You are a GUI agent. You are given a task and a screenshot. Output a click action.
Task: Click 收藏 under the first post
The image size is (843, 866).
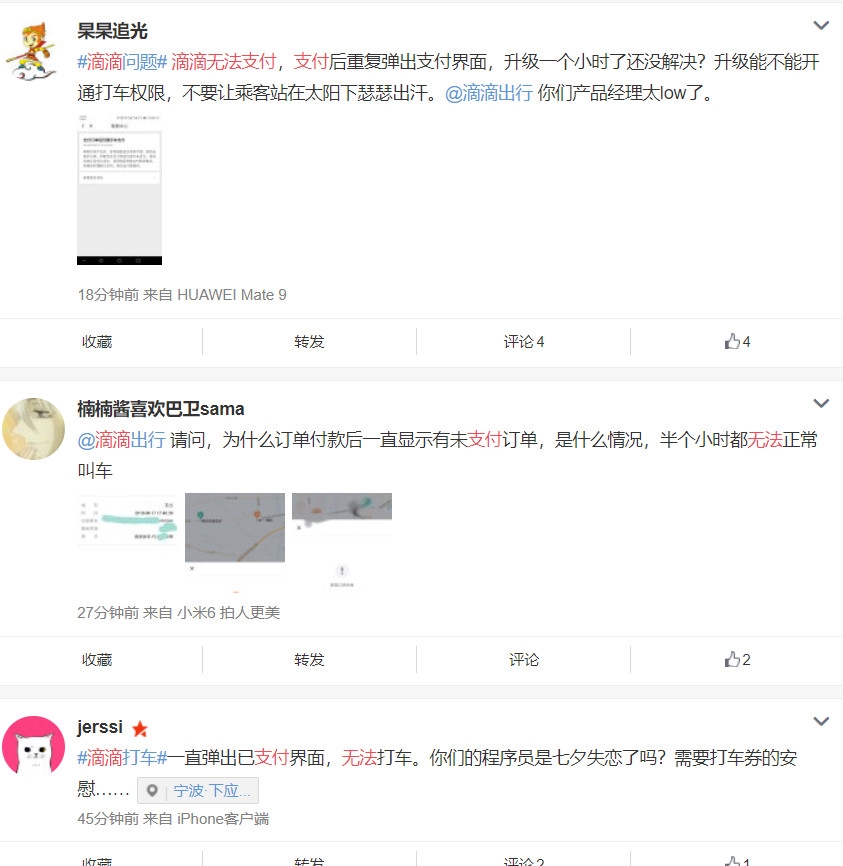(97, 342)
